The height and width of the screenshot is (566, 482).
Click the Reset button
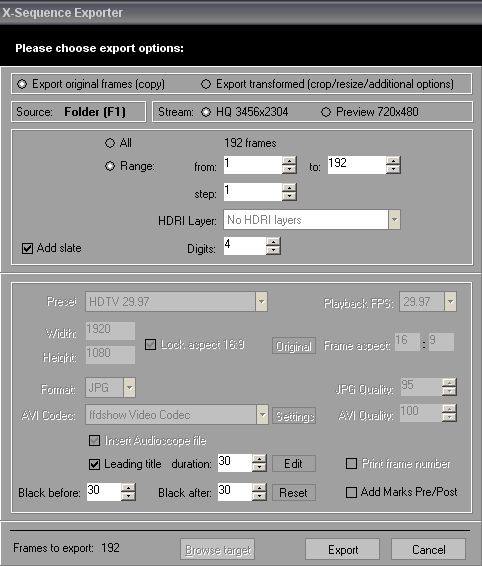click(294, 492)
